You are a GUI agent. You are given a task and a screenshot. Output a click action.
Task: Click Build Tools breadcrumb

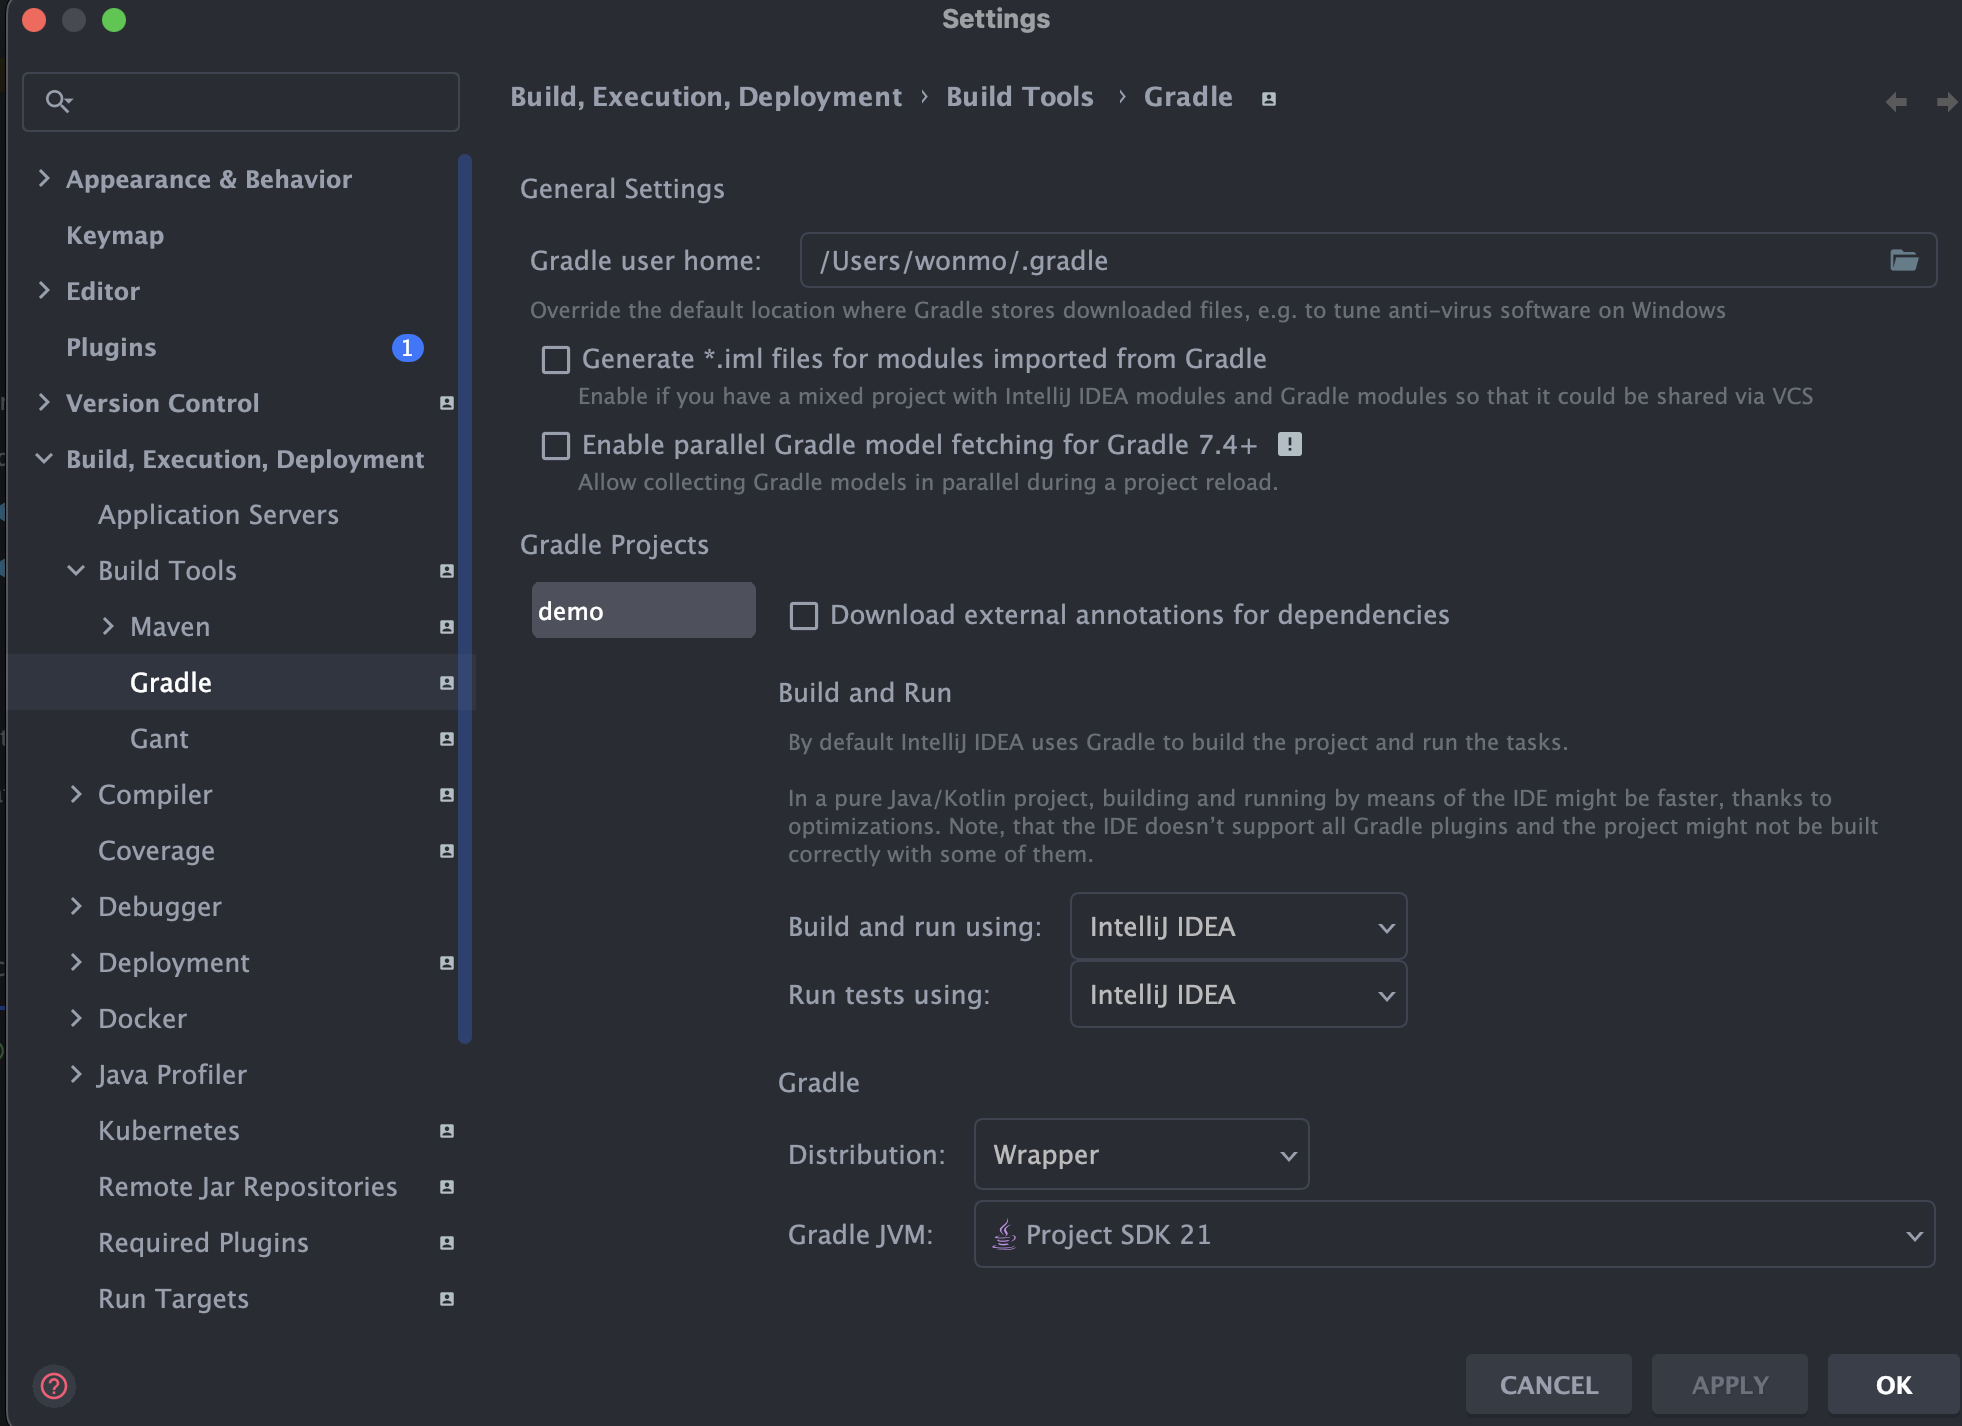tap(1020, 97)
